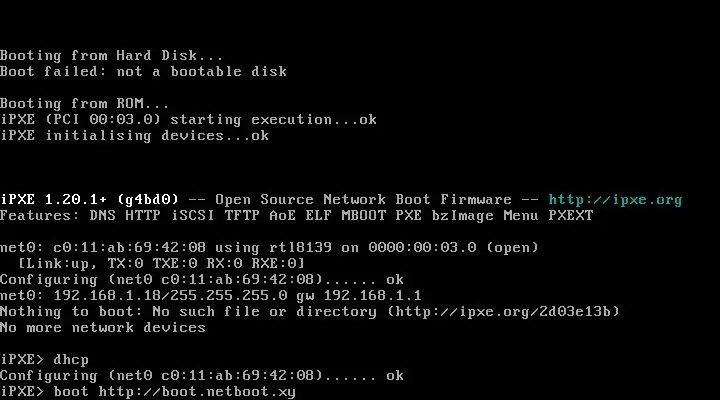Click the 'Booting from ROM...' line
Screen dimensions: 720x400
(84, 103)
